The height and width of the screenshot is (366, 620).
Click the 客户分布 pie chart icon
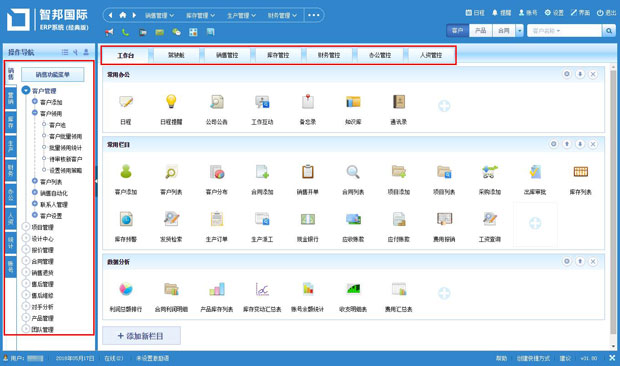point(217,172)
